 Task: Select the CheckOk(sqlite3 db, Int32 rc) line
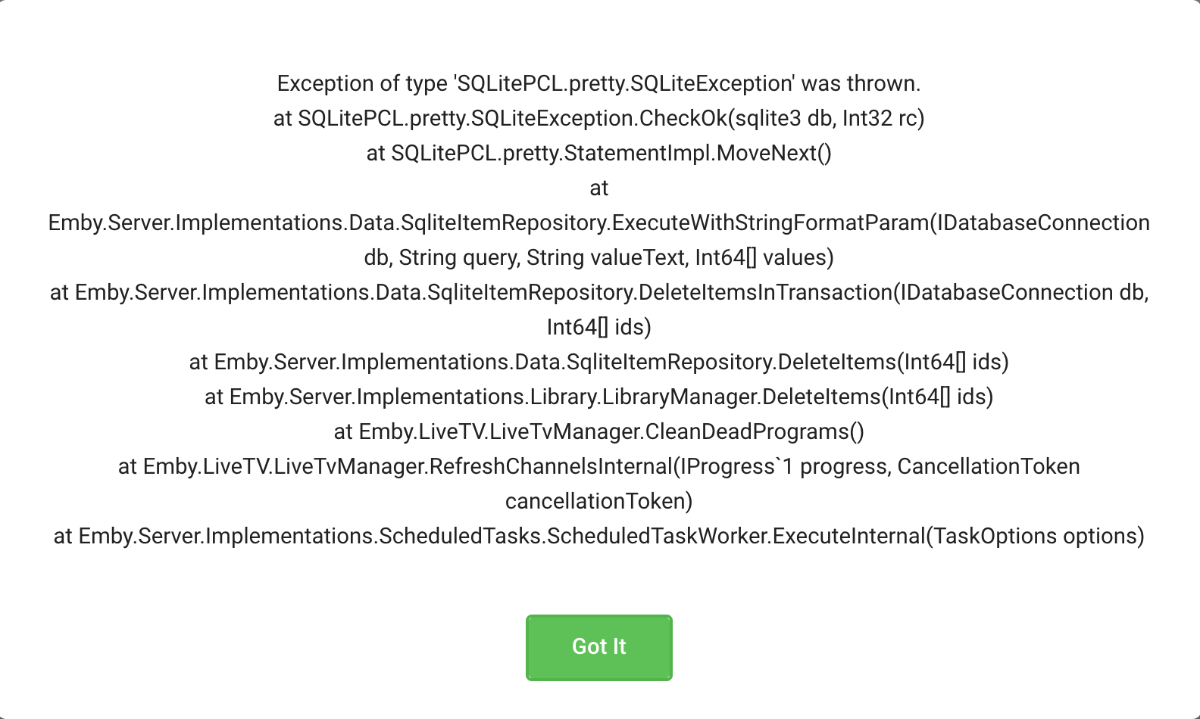(606, 118)
